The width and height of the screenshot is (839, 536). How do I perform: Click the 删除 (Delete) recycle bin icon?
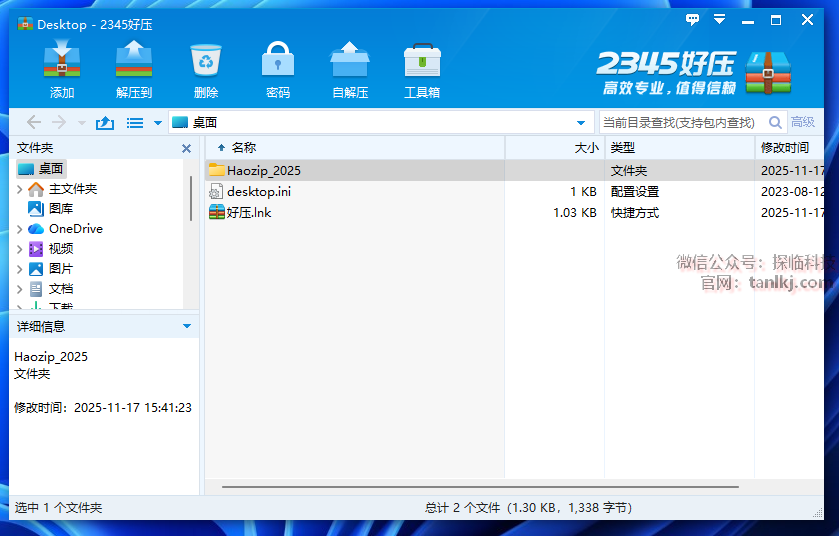point(205,60)
